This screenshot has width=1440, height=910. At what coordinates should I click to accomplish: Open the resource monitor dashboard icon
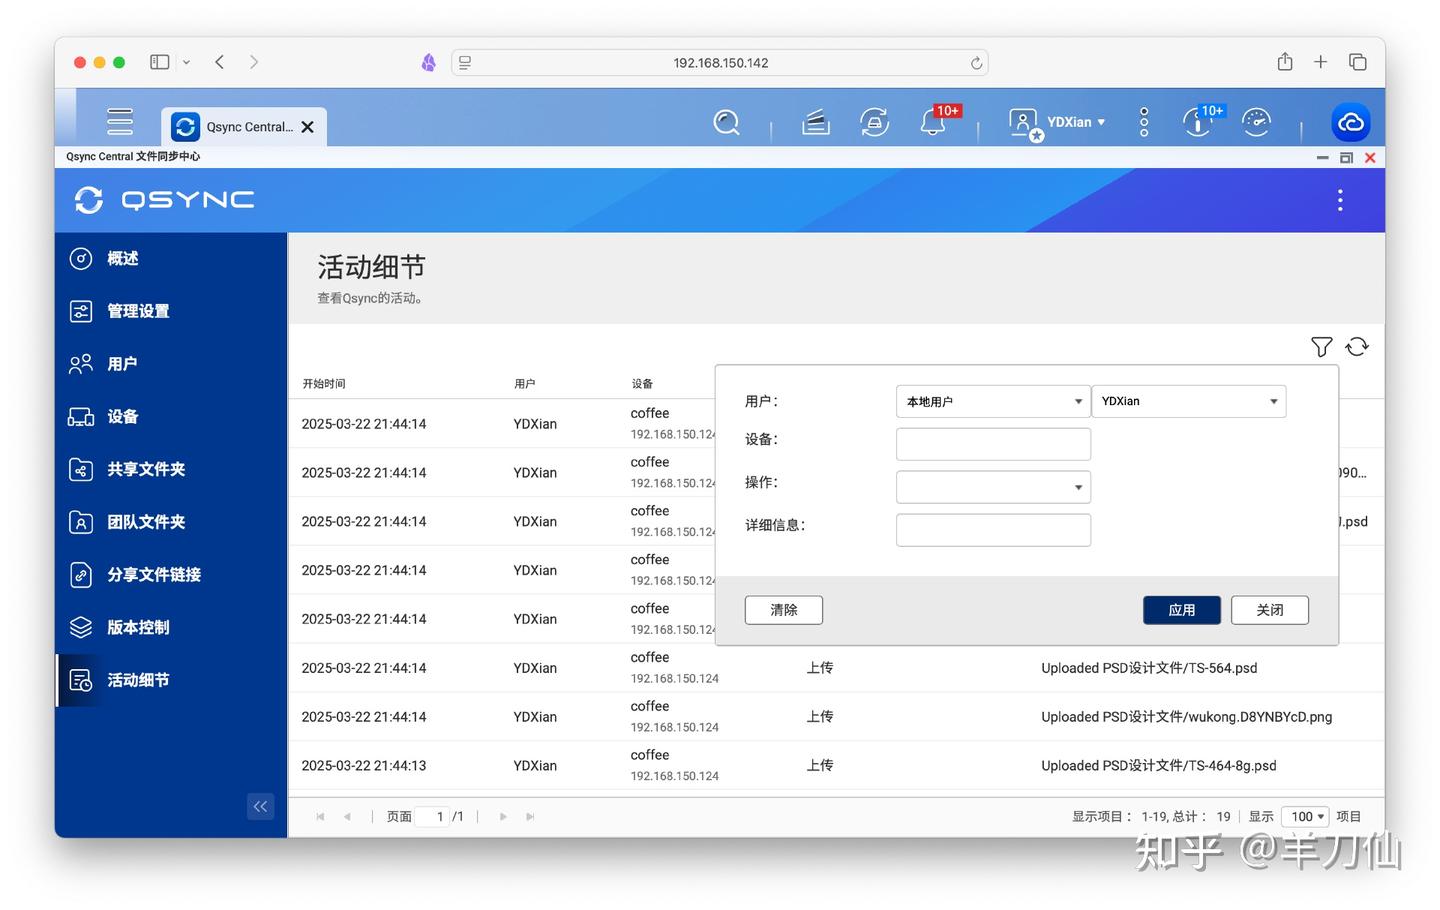[1256, 122]
